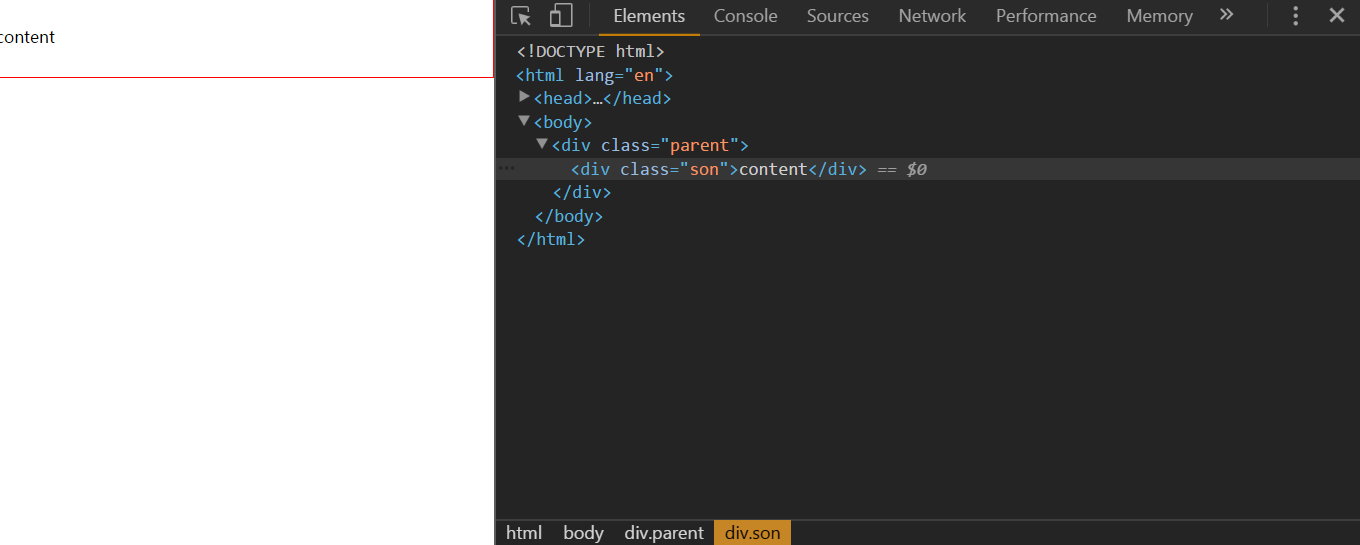Switch to the Console tab

(746, 16)
